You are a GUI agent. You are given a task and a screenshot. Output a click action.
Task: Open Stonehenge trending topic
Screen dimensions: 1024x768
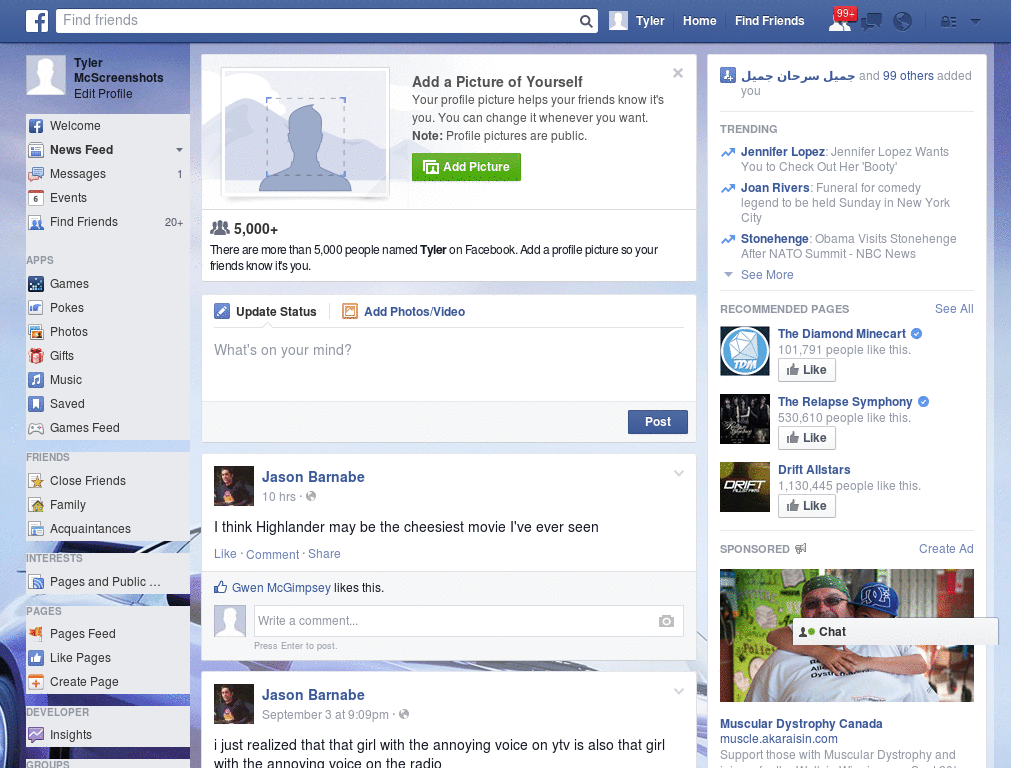click(775, 239)
